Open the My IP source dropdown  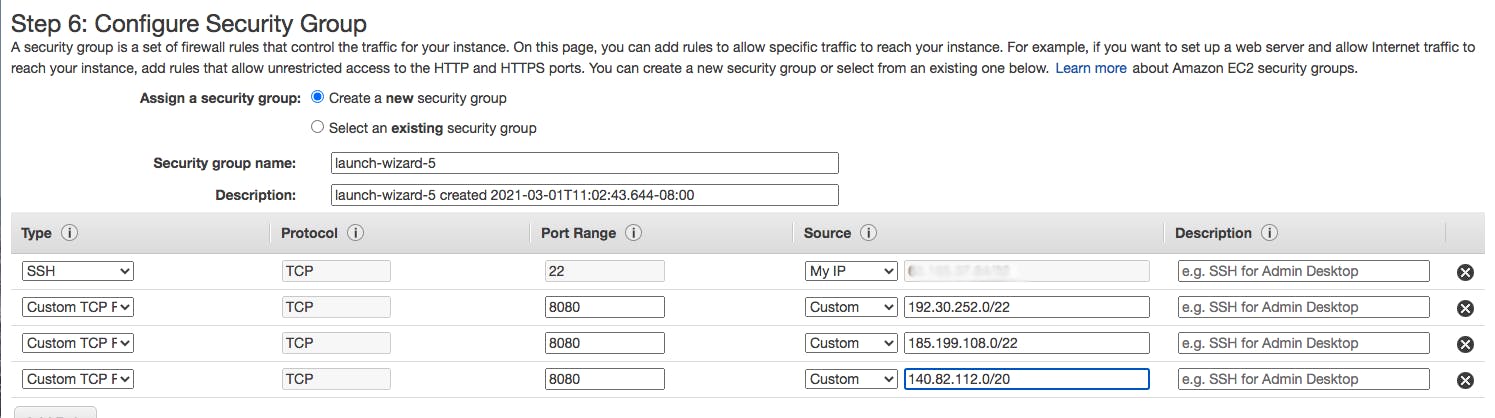852,271
